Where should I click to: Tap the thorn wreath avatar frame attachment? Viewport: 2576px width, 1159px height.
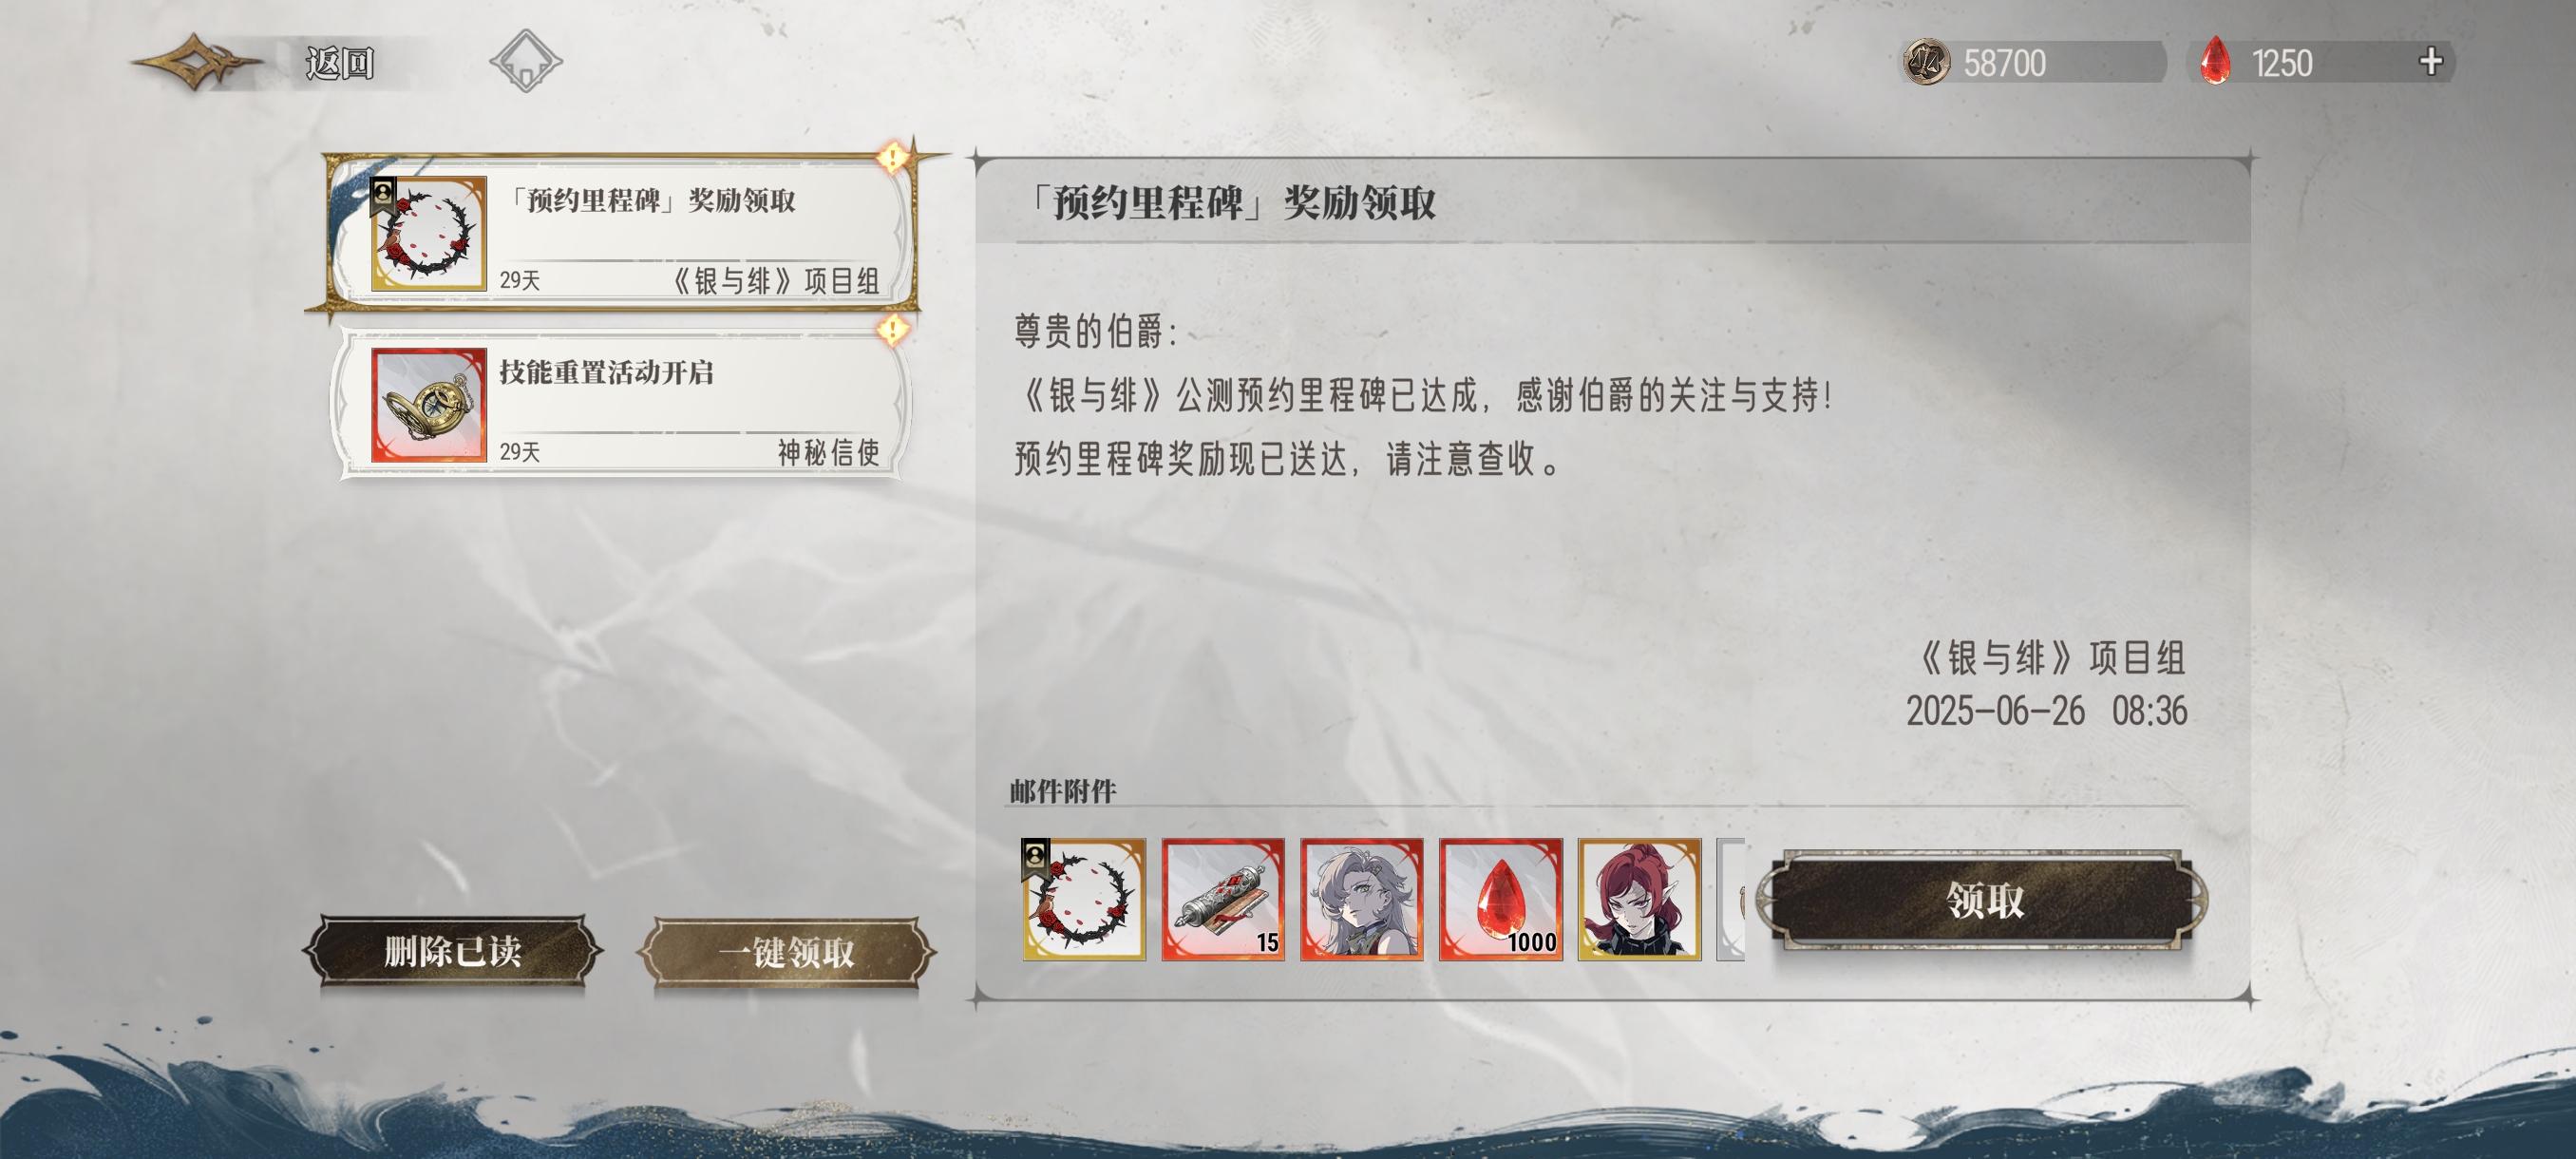(1084, 899)
